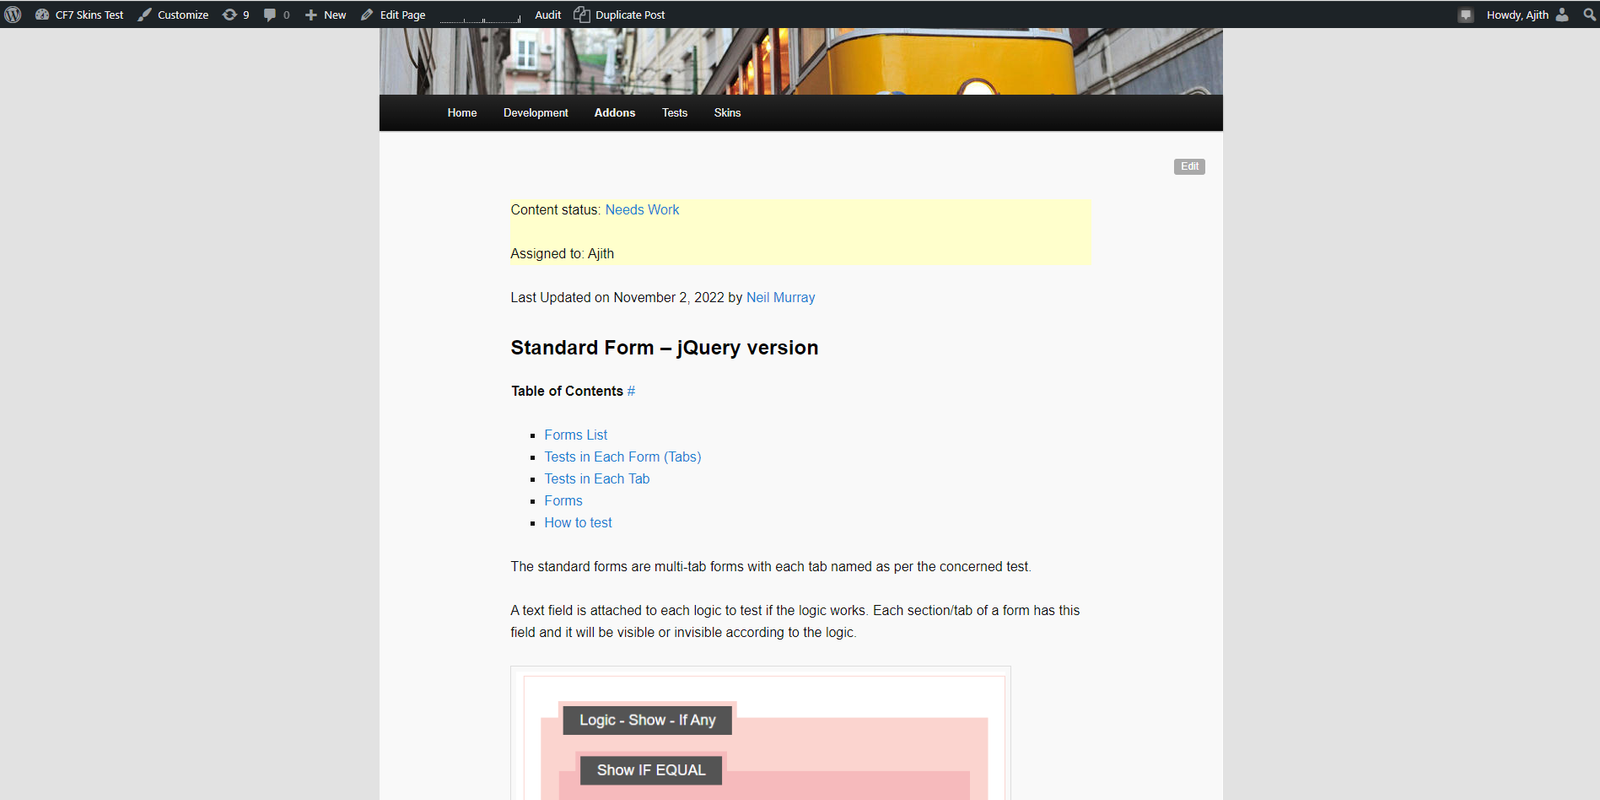
Task: Click the user avatar icon
Action: 1562,15
